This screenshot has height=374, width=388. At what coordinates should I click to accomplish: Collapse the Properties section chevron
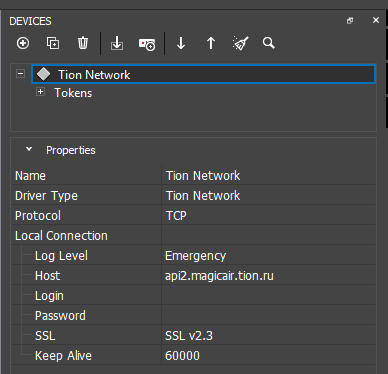tap(29, 149)
